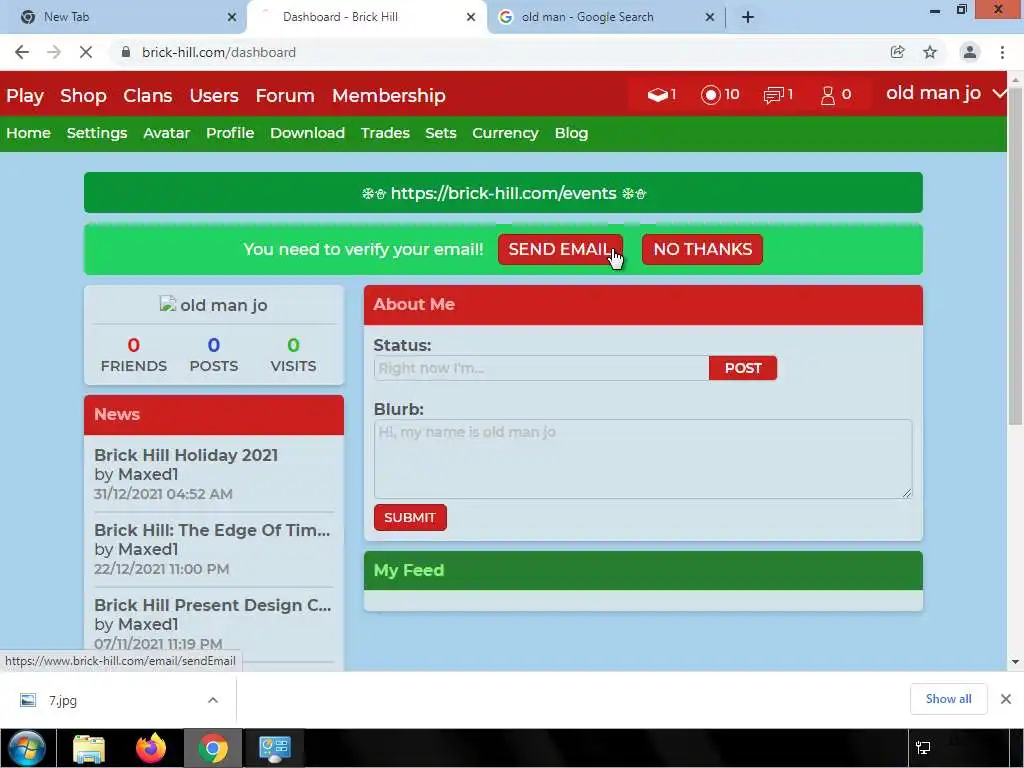This screenshot has width=1024, height=768.
Task: Open the Shop page
Action: (83, 95)
